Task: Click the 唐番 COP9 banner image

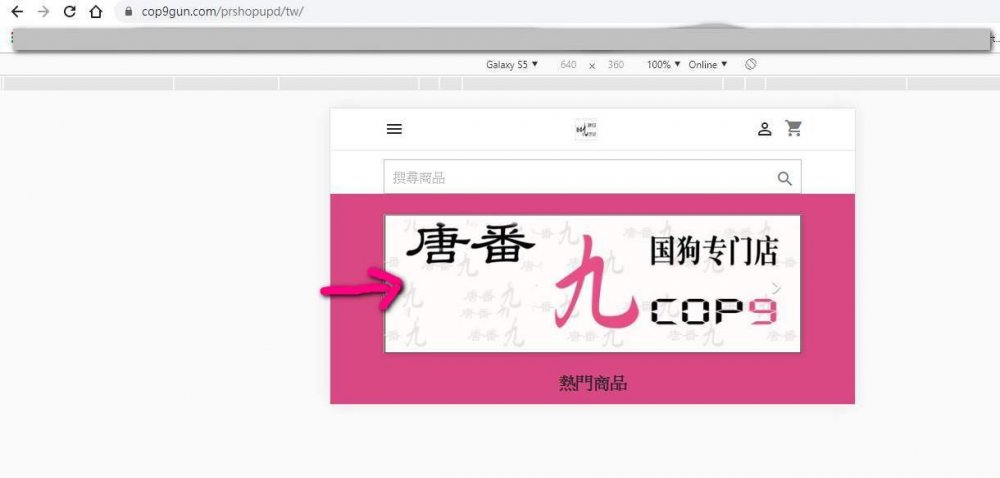Action: [592, 284]
